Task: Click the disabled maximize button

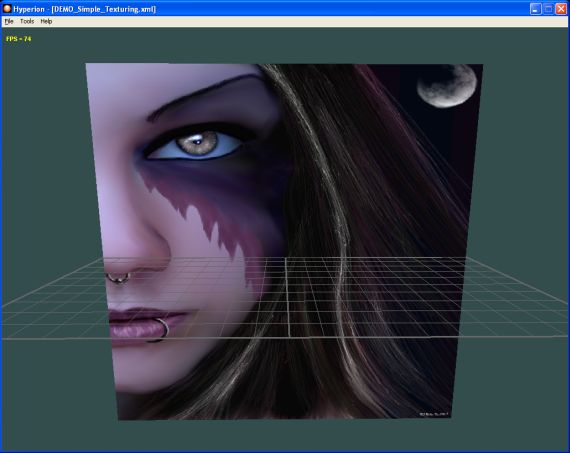Action: pyautogui.click(x=548, y=9)
